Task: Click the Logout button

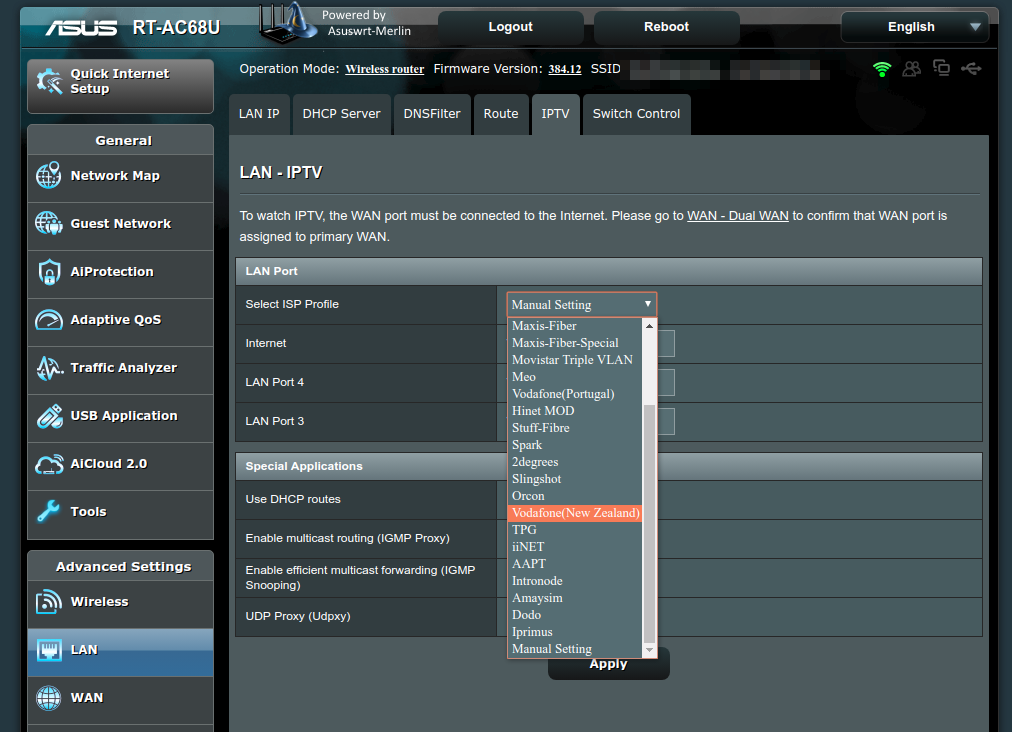Action: (x=511, y=27)
